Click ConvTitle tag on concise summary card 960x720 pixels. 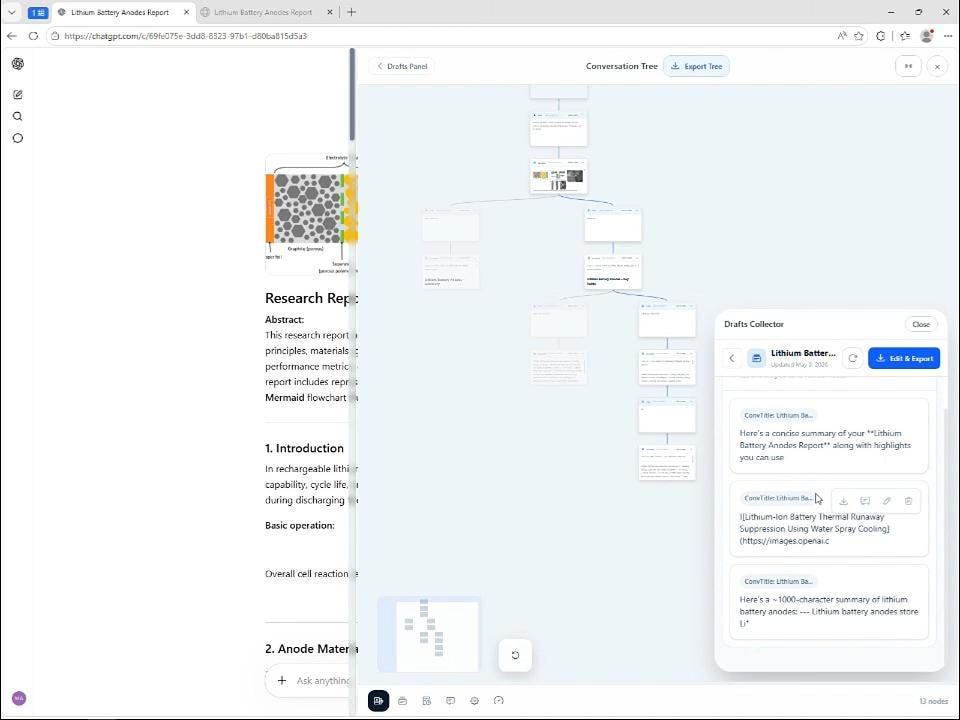point(778,415)
